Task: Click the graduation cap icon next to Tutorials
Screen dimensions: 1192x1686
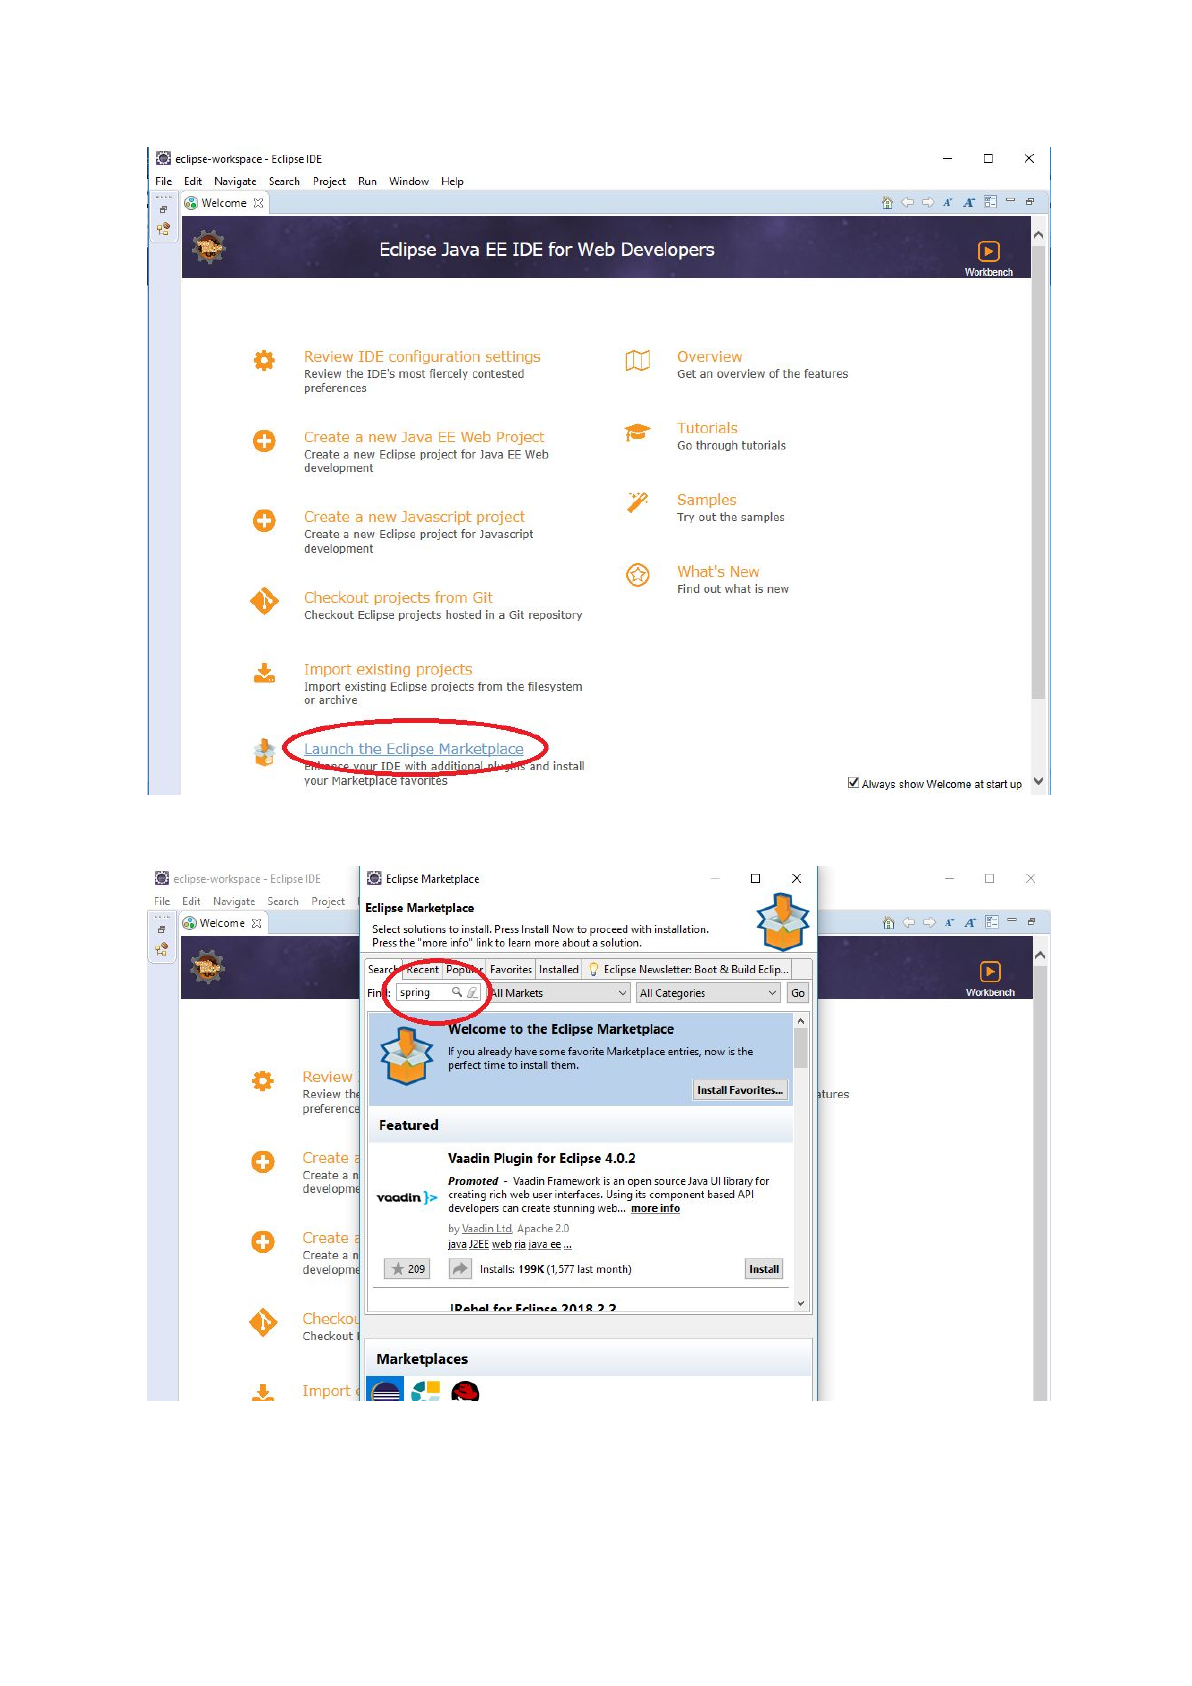Action: tap(637, 432)
